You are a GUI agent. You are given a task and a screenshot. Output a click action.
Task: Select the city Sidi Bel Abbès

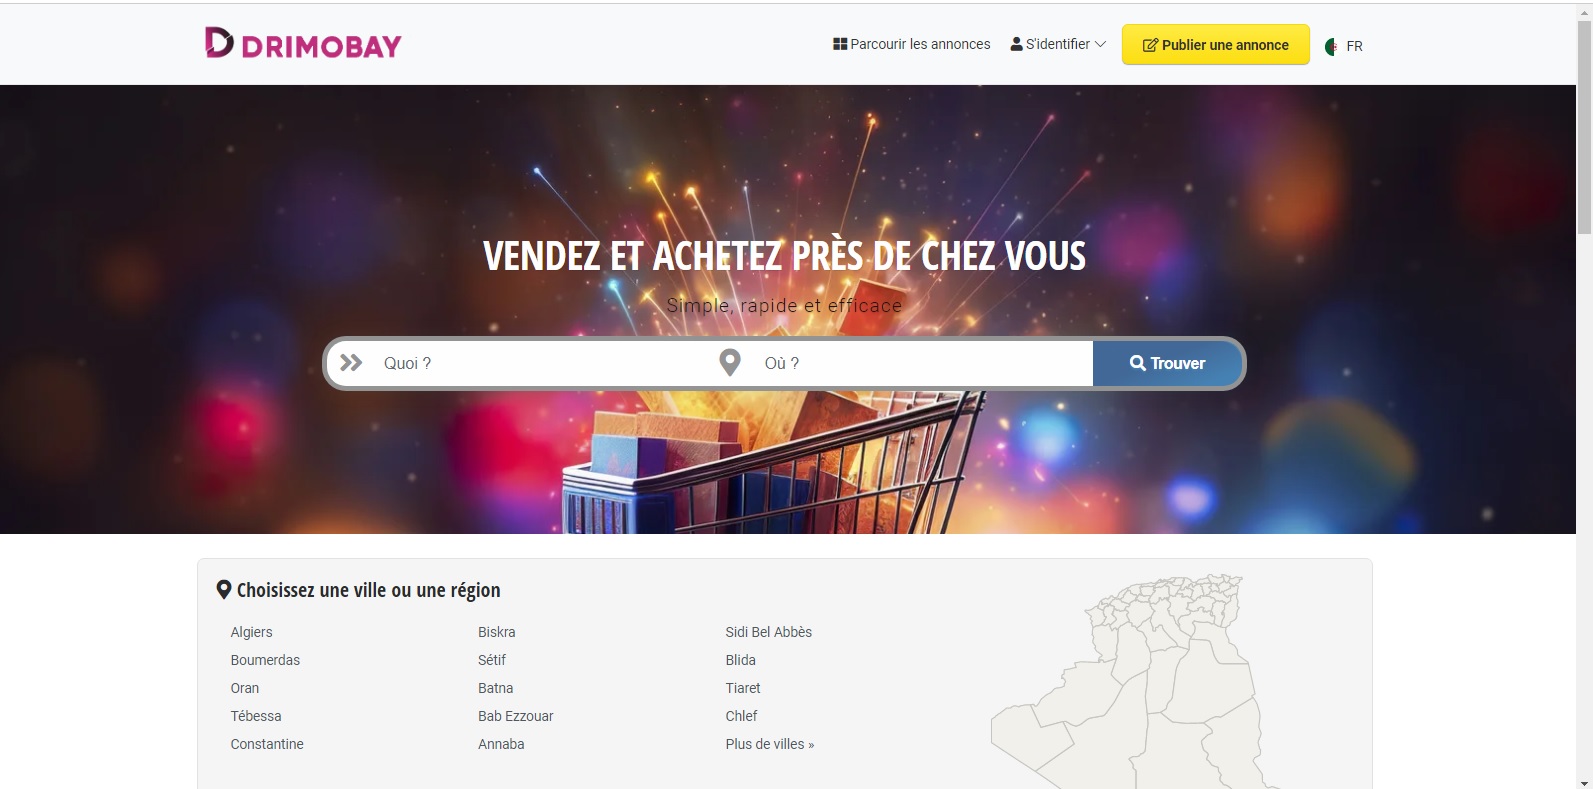click(769, 632)
